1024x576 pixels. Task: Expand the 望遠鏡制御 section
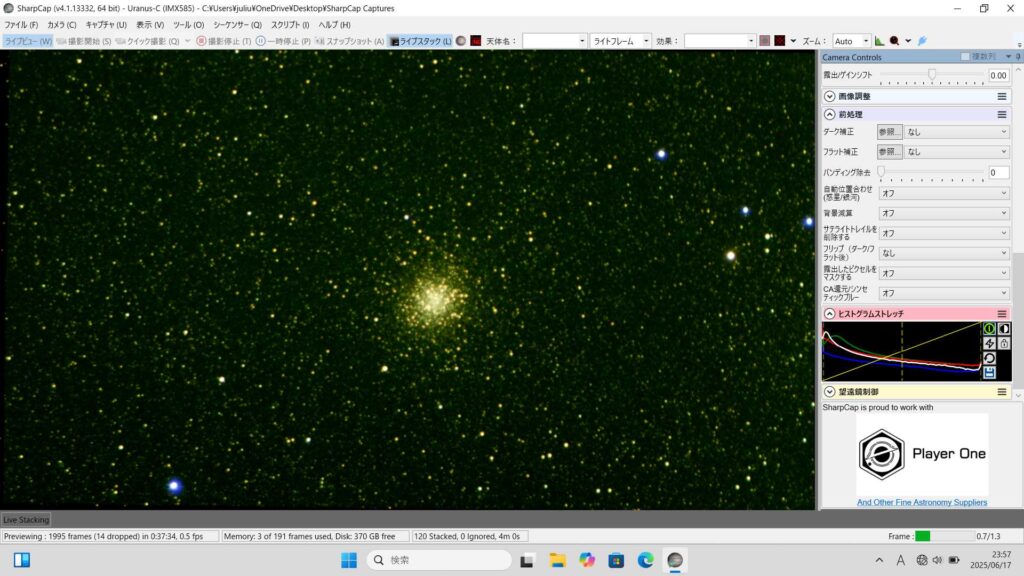[x=829, y=392]
